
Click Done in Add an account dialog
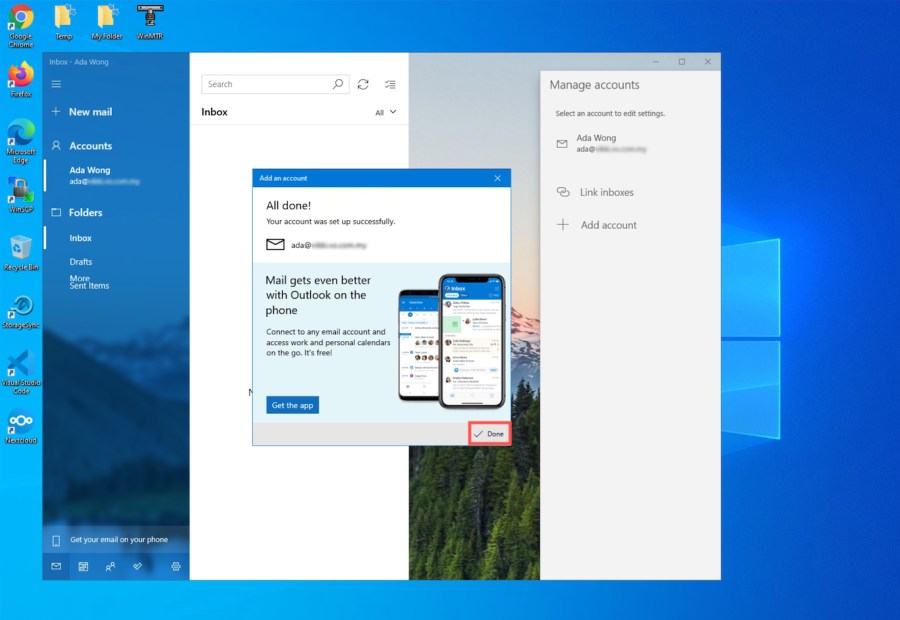(490, 434)
